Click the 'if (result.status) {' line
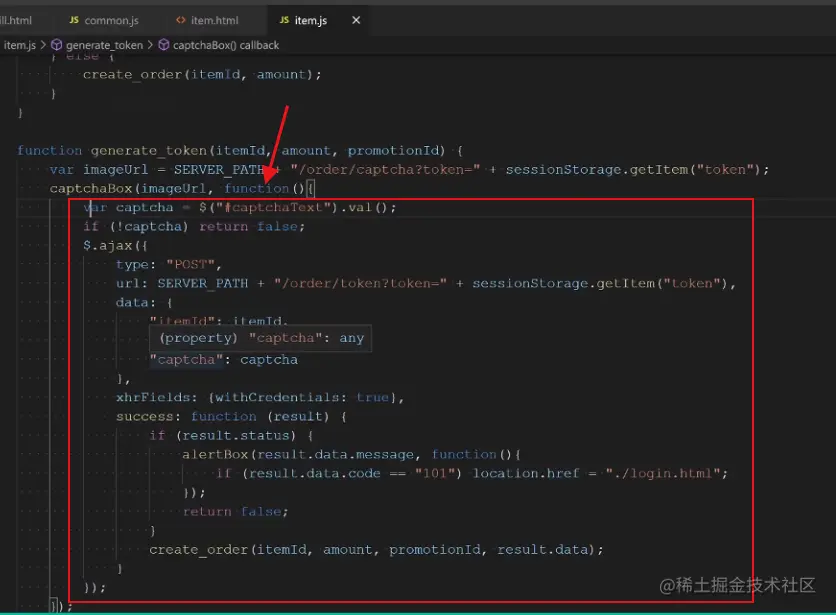 click(x=231, y=436)
